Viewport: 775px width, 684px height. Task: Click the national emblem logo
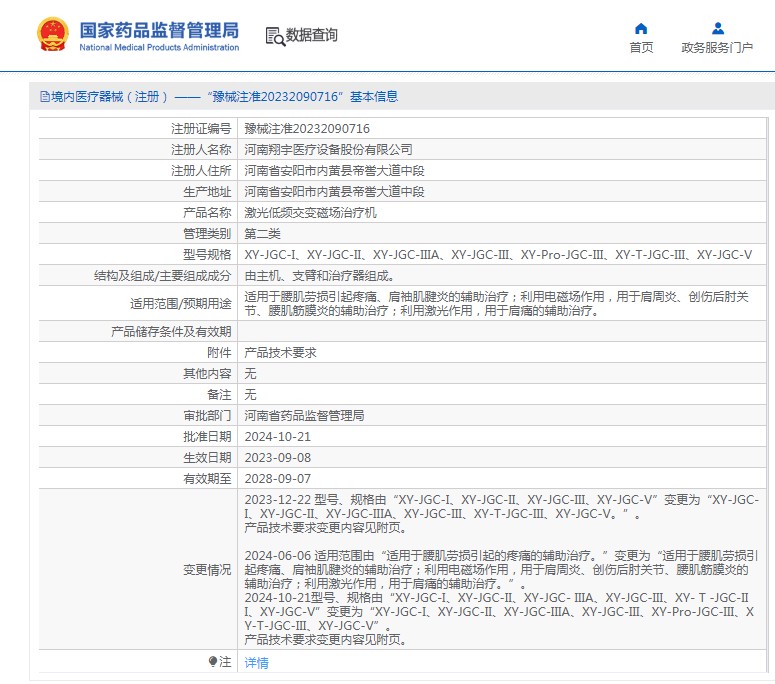point(50,34)
